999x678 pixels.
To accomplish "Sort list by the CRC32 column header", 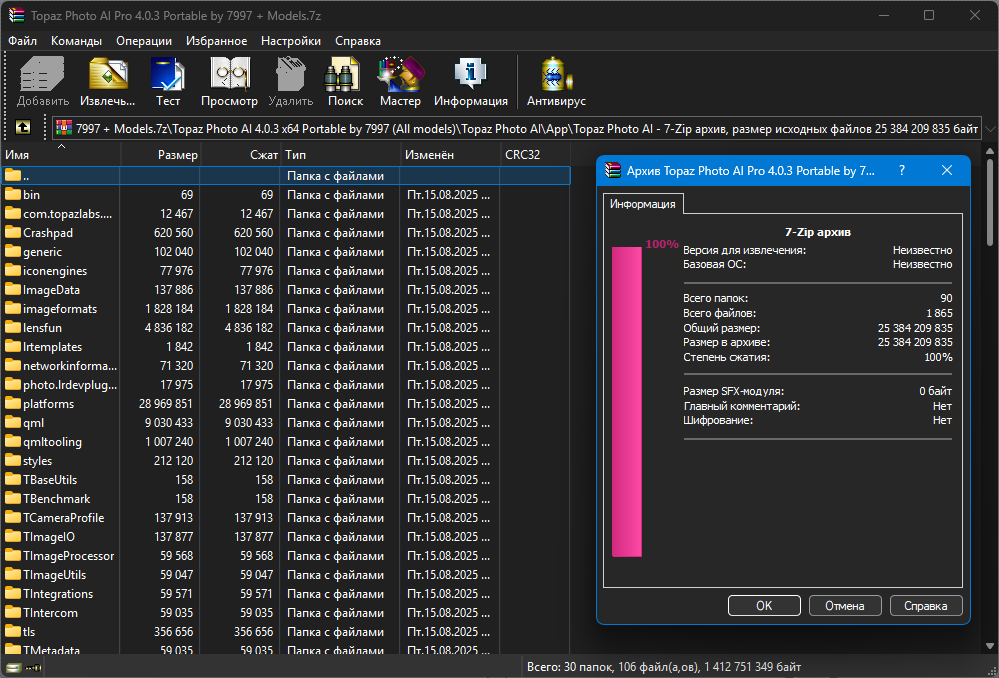I will tap(535, 155).
